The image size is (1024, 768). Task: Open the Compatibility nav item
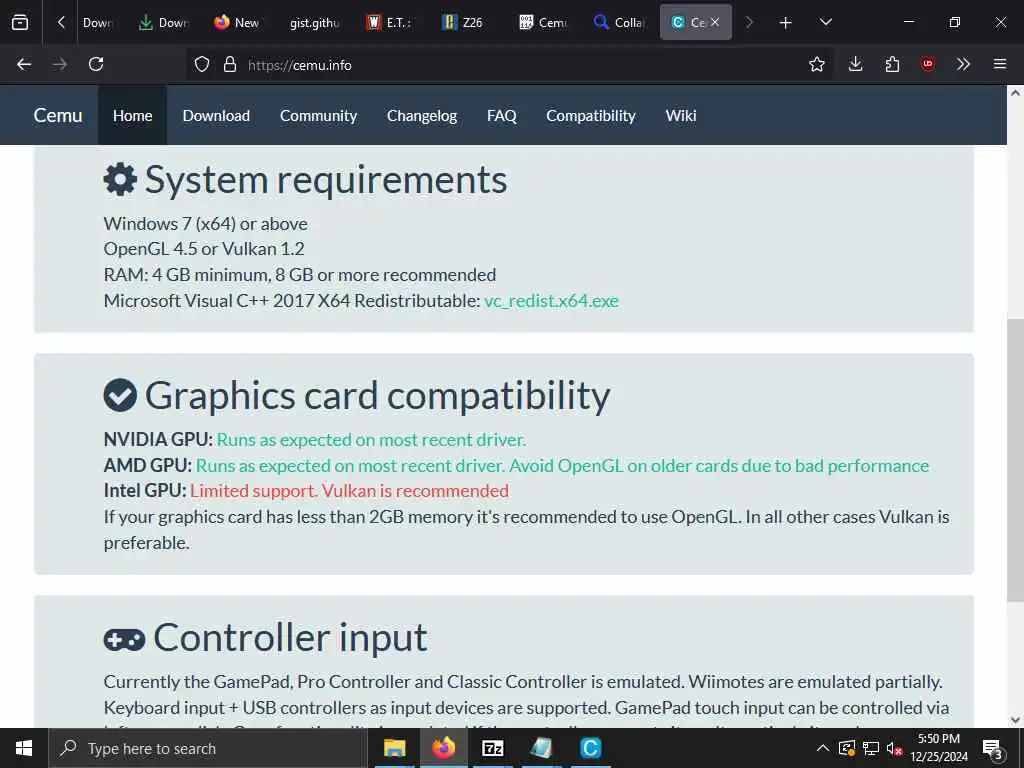click(591, 116)
